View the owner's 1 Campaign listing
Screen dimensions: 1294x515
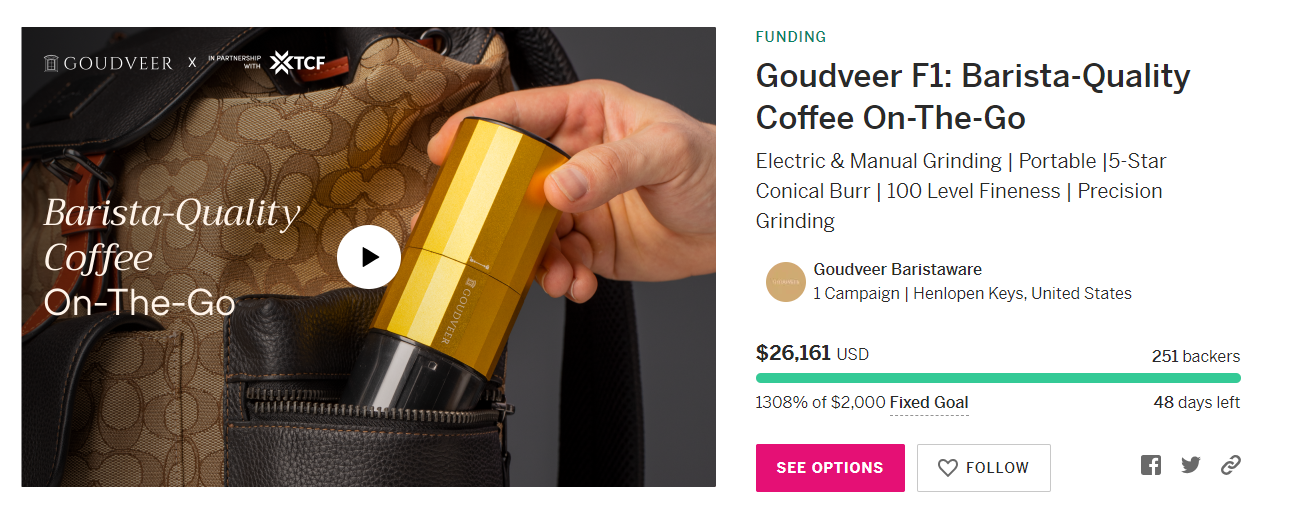(x=856, y=294)
